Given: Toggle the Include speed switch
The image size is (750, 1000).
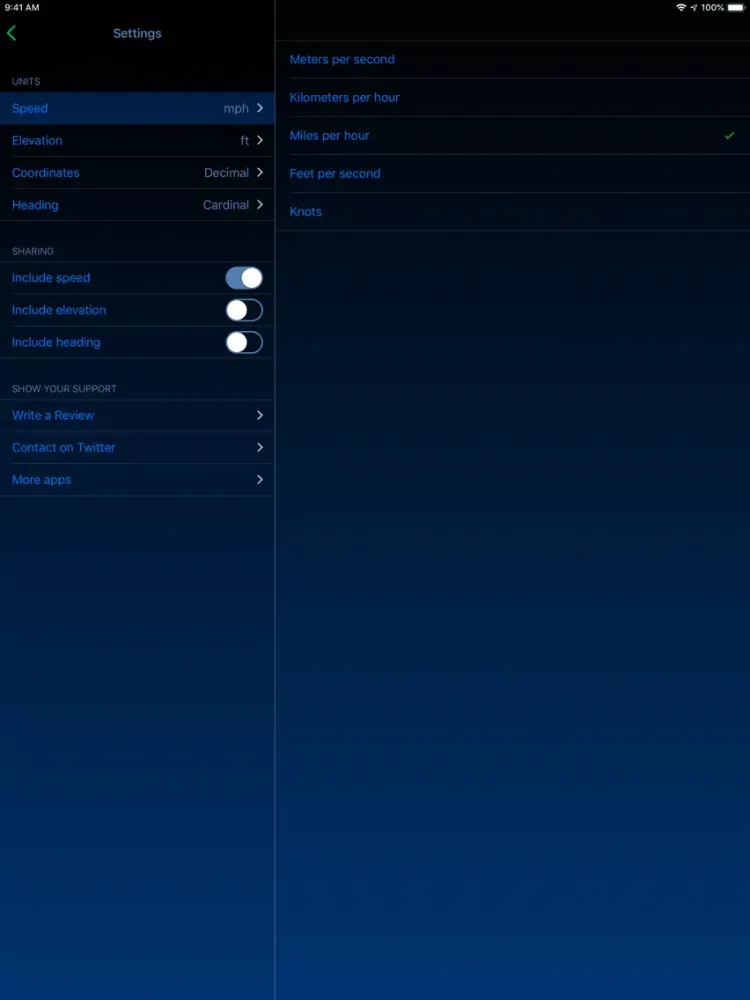Looking at the screenshot, I should 244,278.
